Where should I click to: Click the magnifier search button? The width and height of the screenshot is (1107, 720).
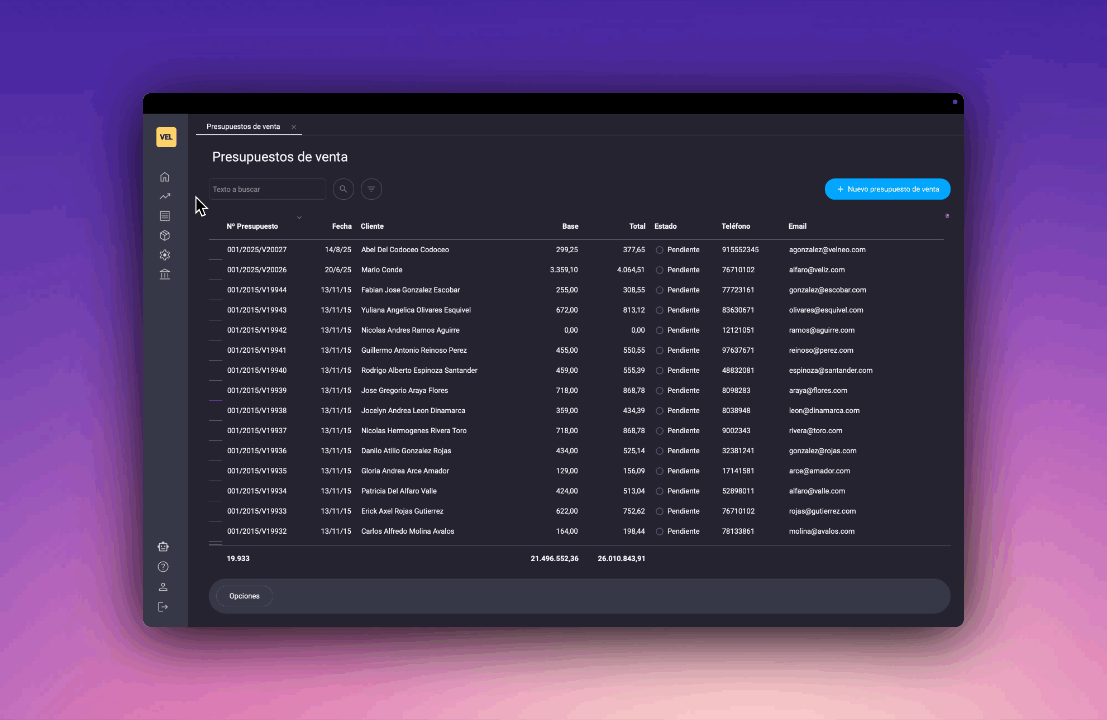(343, 189)
